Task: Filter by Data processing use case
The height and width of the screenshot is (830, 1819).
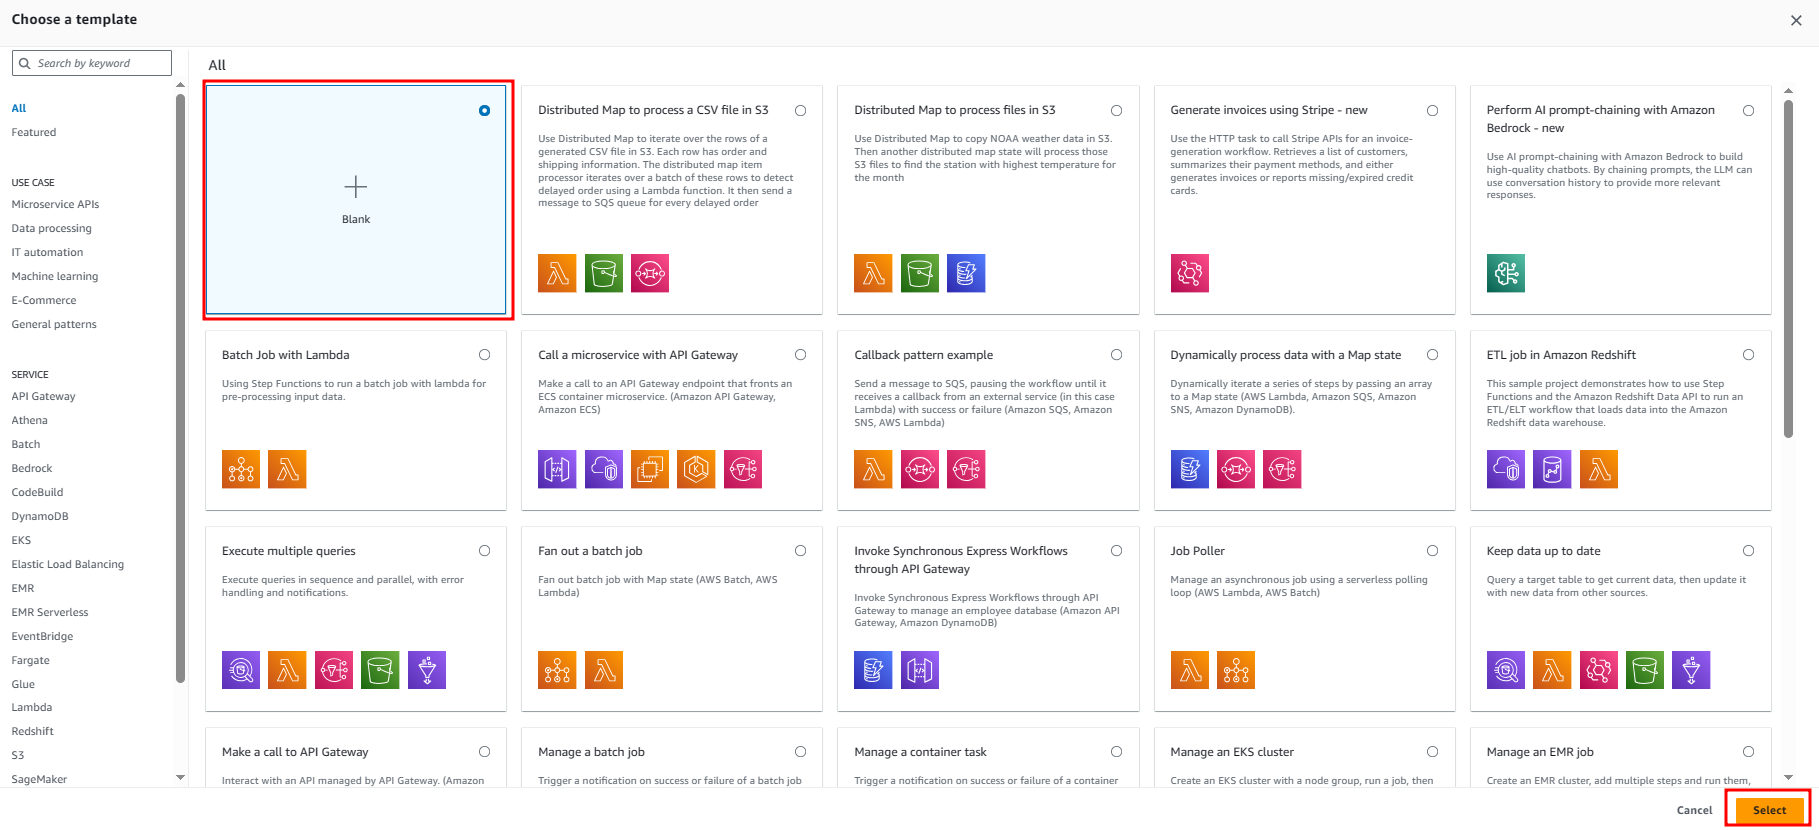Action: 51,228
